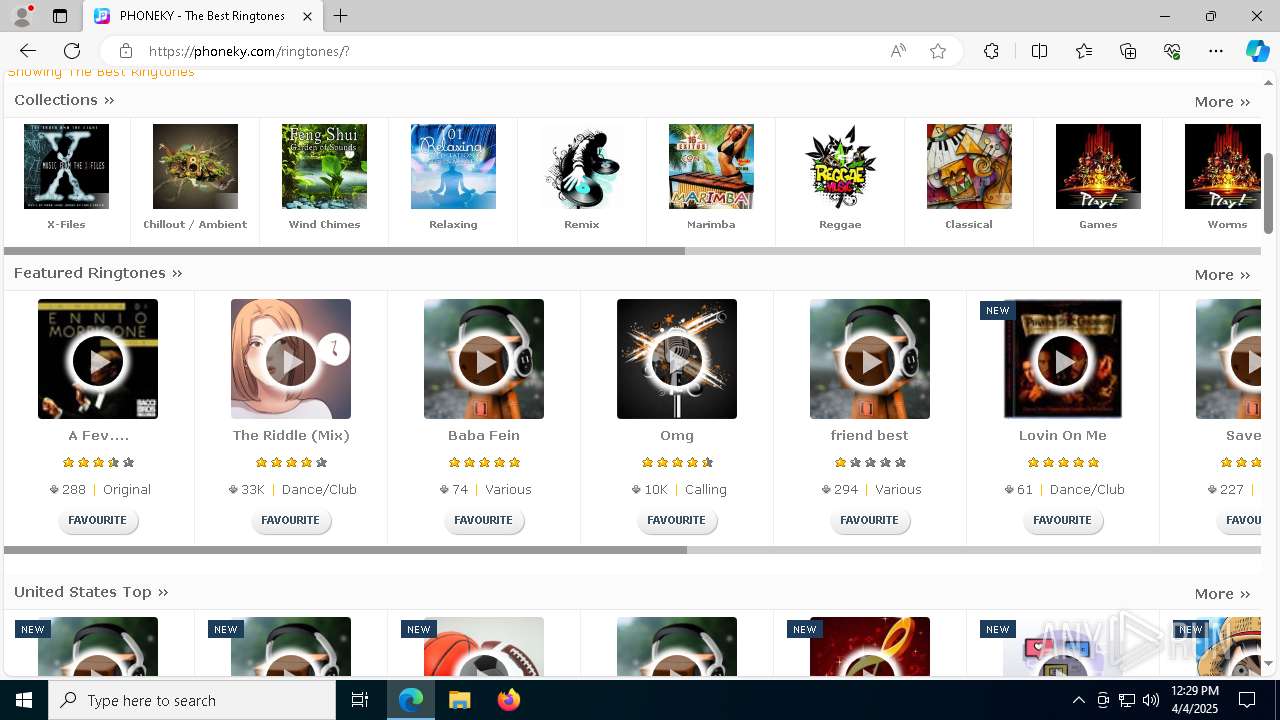Open the browser profile icon
The height and width of the screenshot is (720, 1280).
tap(22, 16)
